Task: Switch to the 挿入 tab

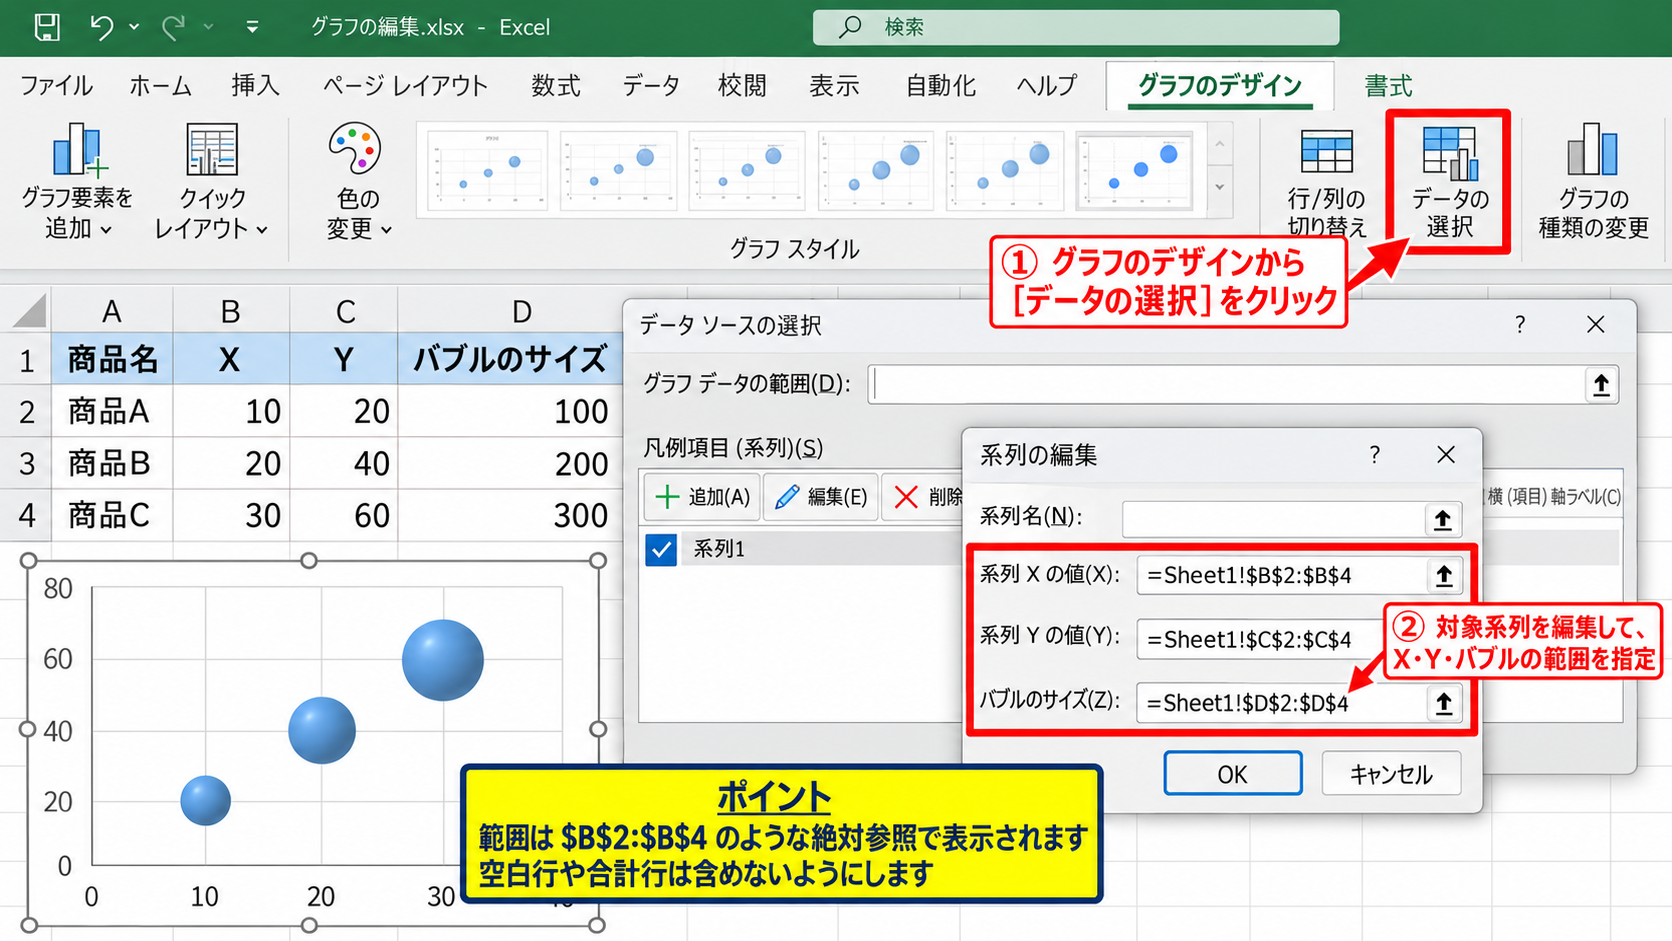Action: 255,86
